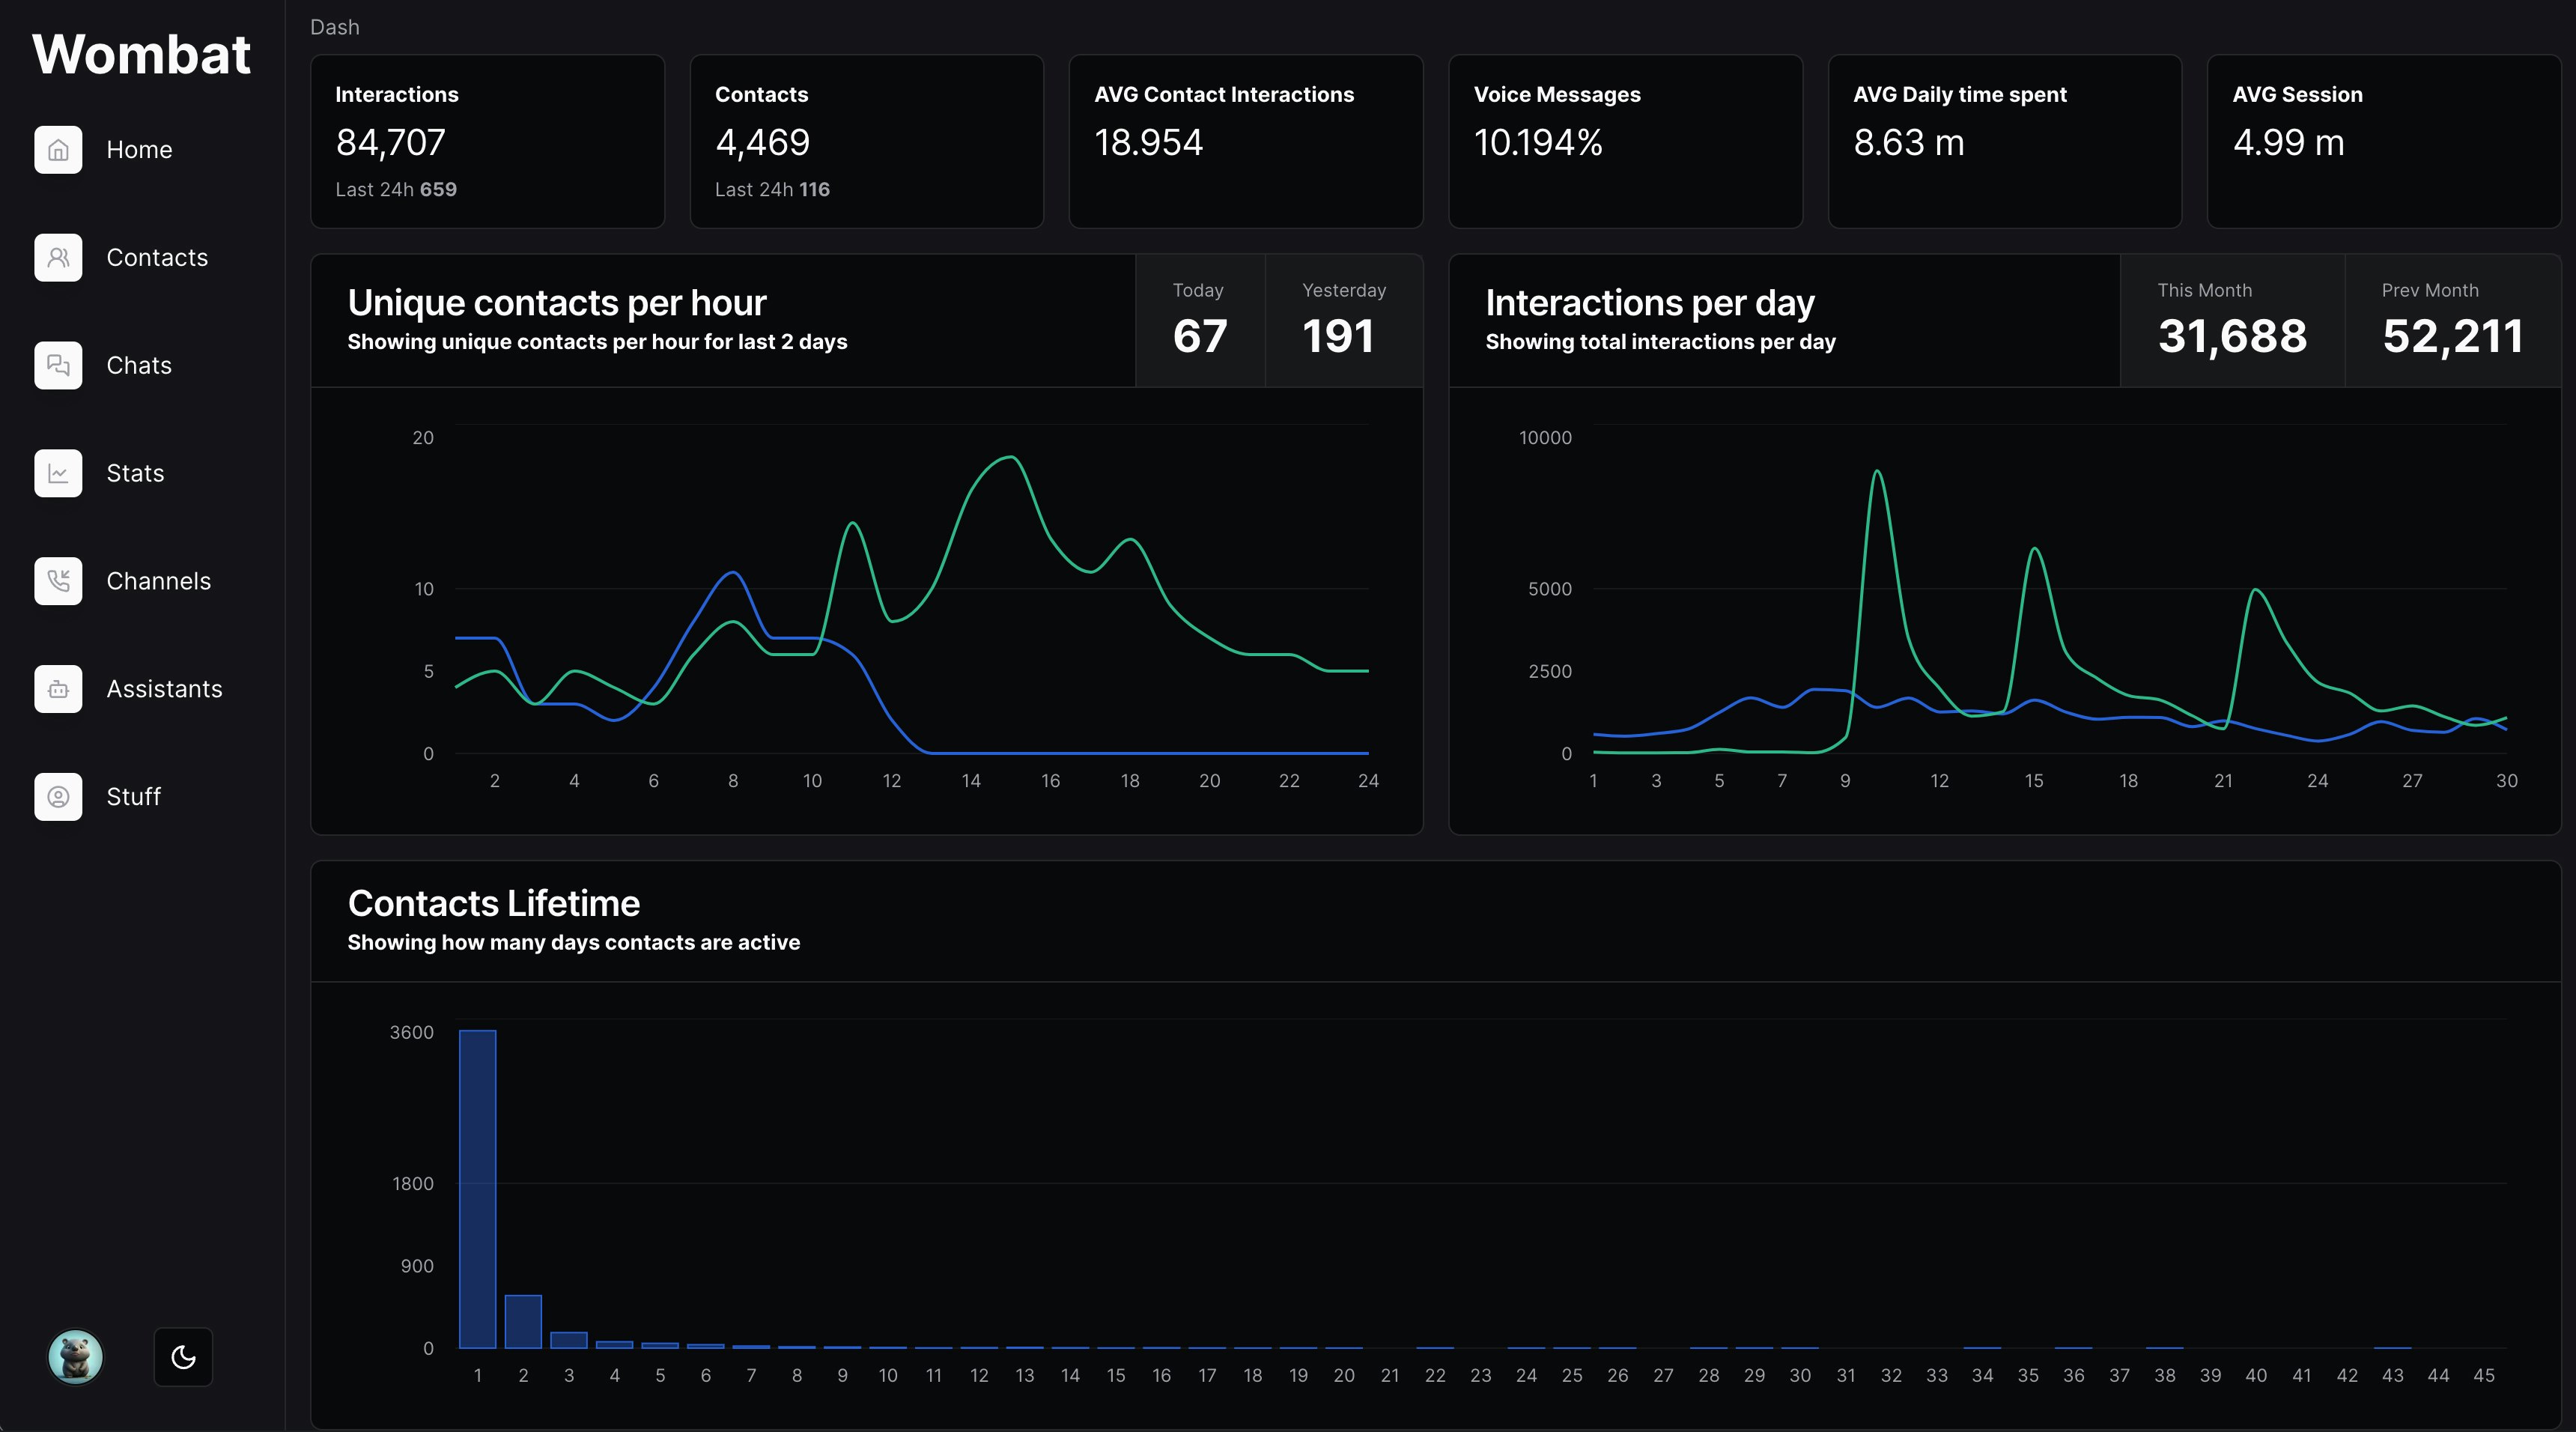Click the Channels phone icon

(x=58, y=581)
